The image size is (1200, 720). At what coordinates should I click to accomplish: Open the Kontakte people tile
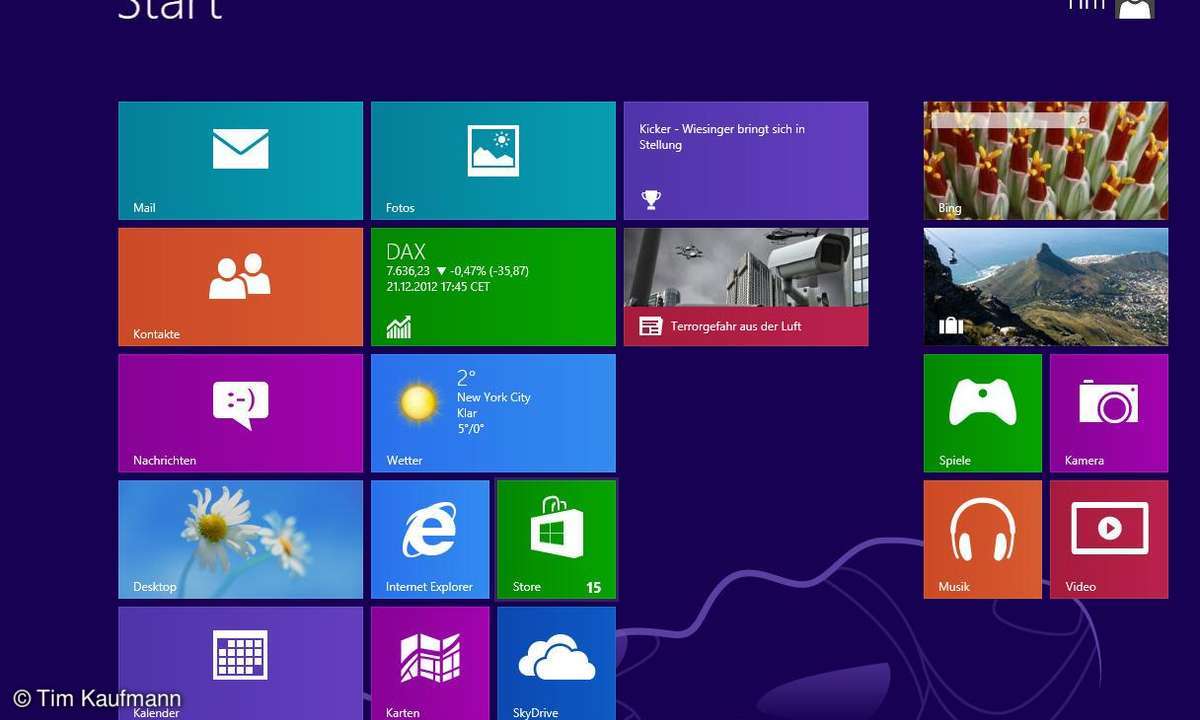click(241, 287)
